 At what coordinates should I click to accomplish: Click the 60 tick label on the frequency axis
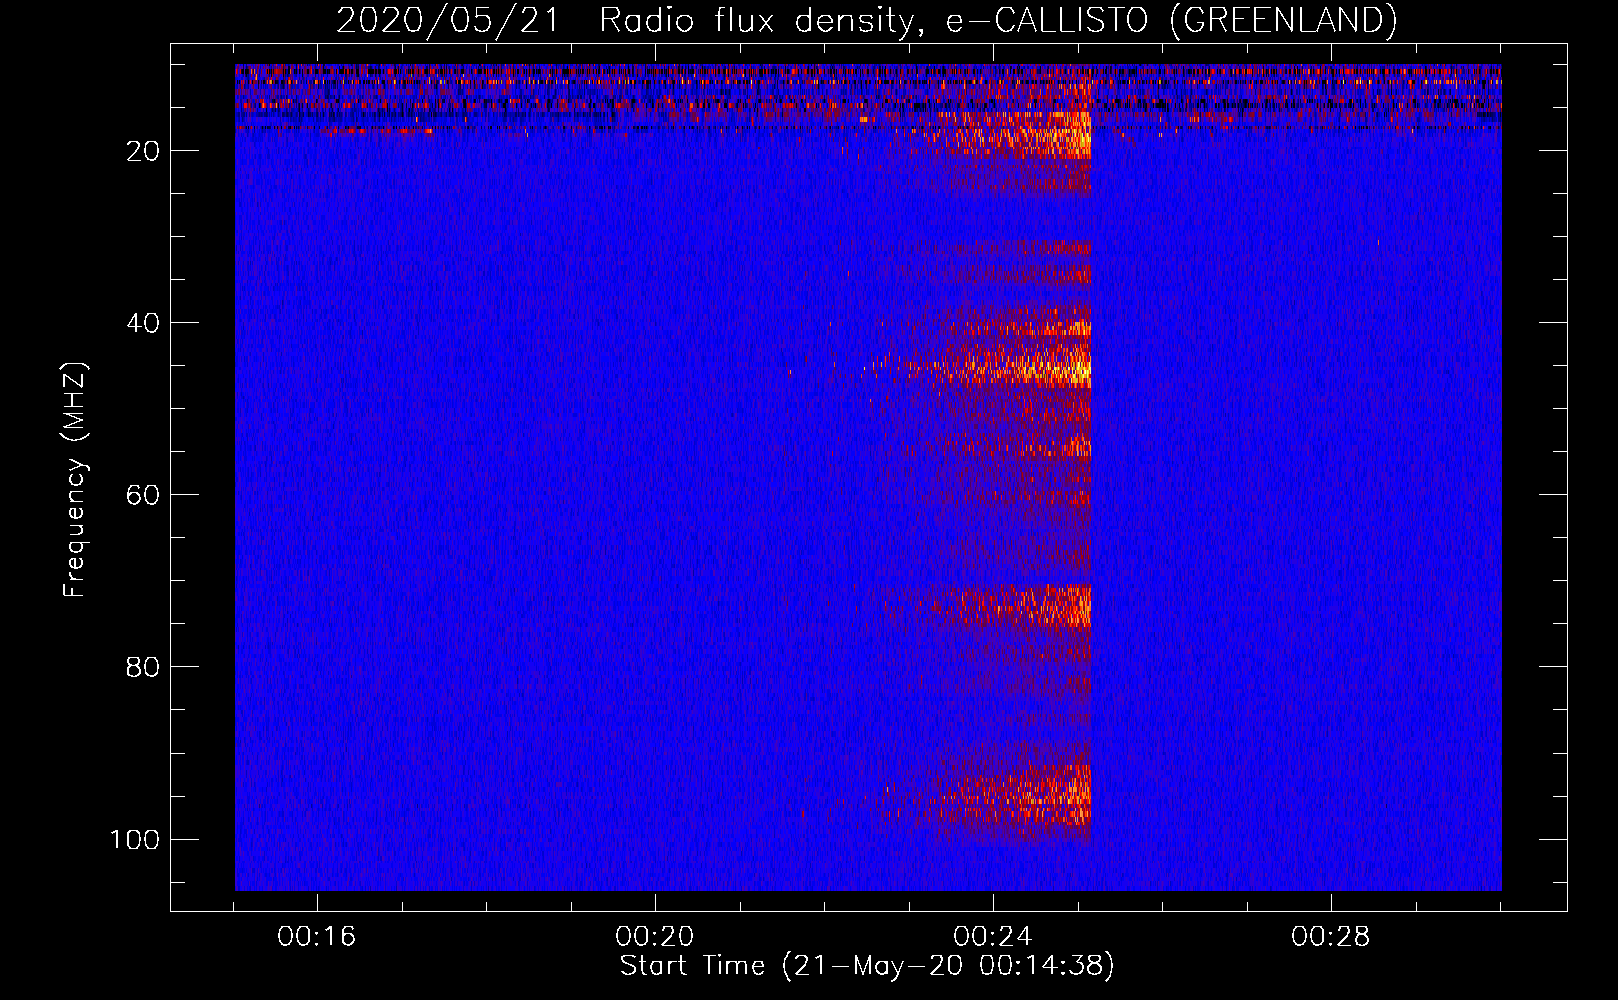click(143, 495)
